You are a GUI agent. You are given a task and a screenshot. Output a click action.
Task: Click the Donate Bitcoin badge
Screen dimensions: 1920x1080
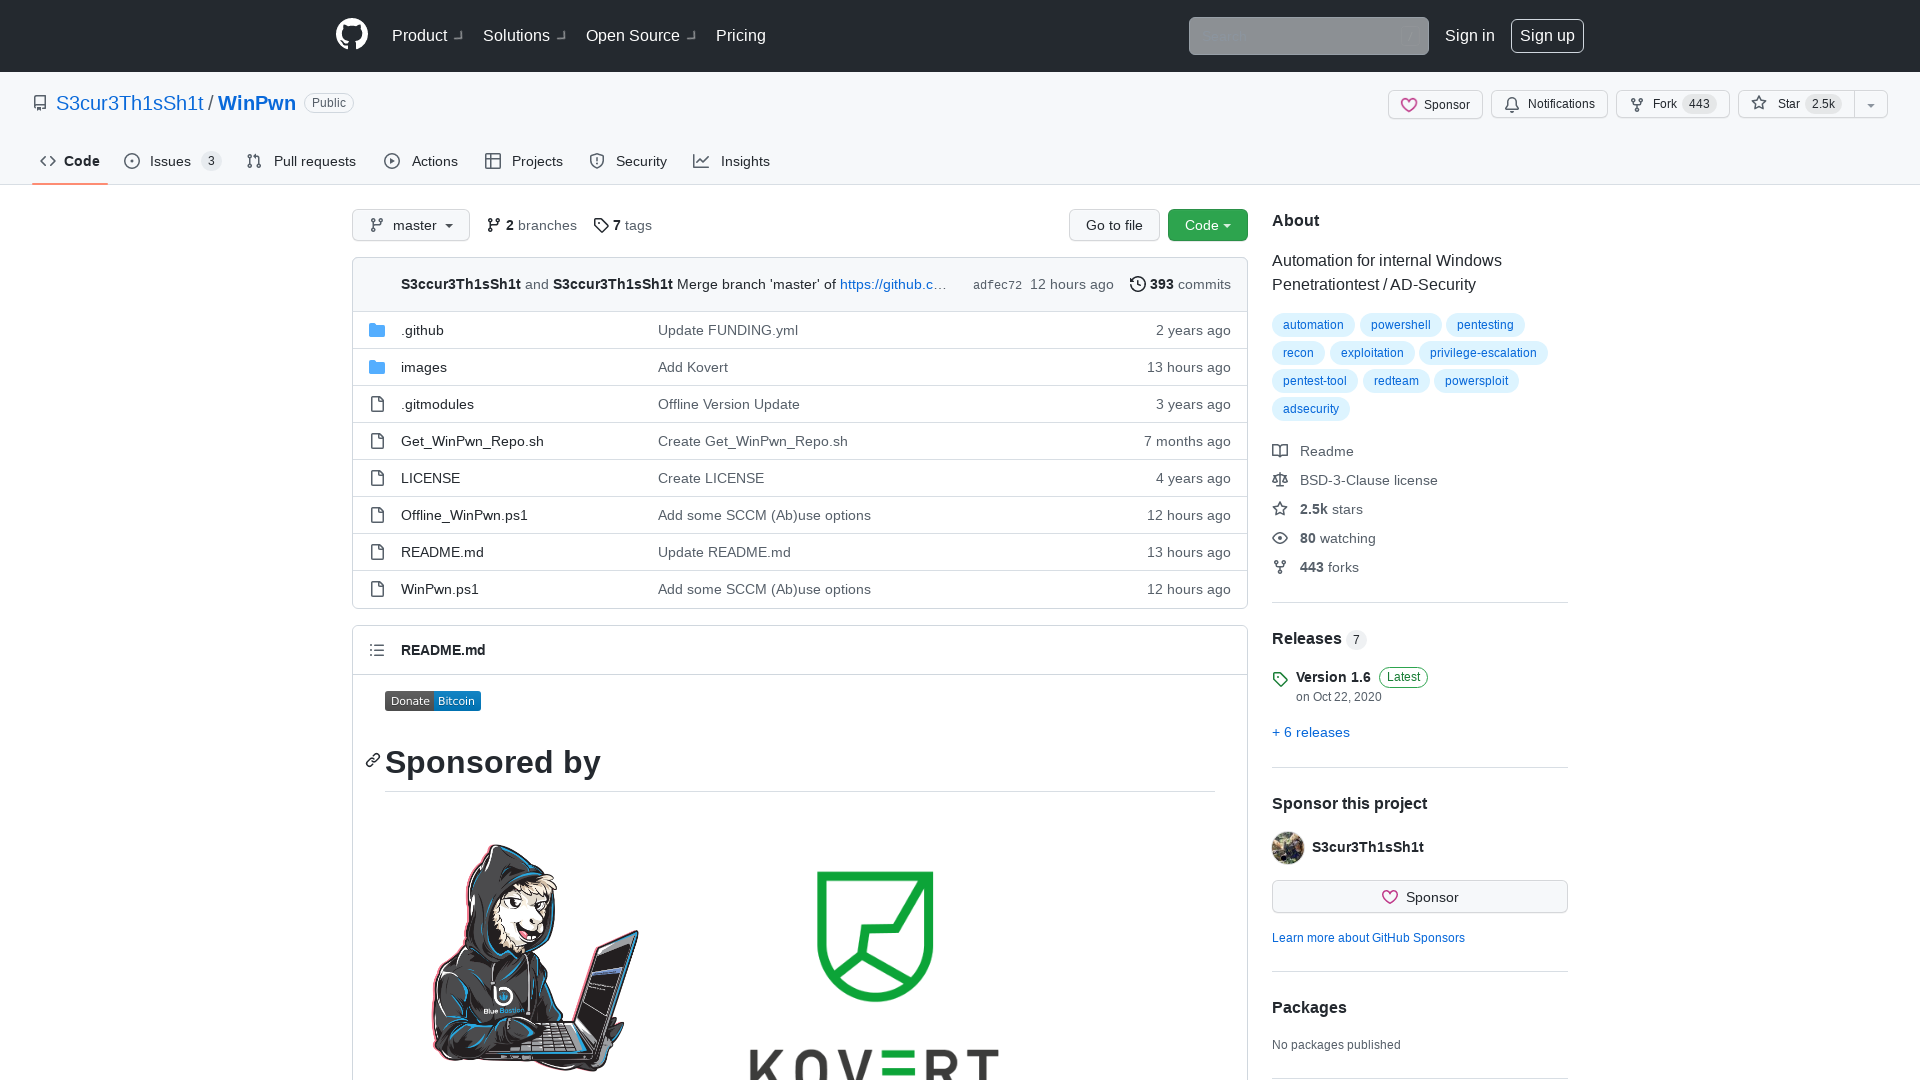(x=432, y=701)
